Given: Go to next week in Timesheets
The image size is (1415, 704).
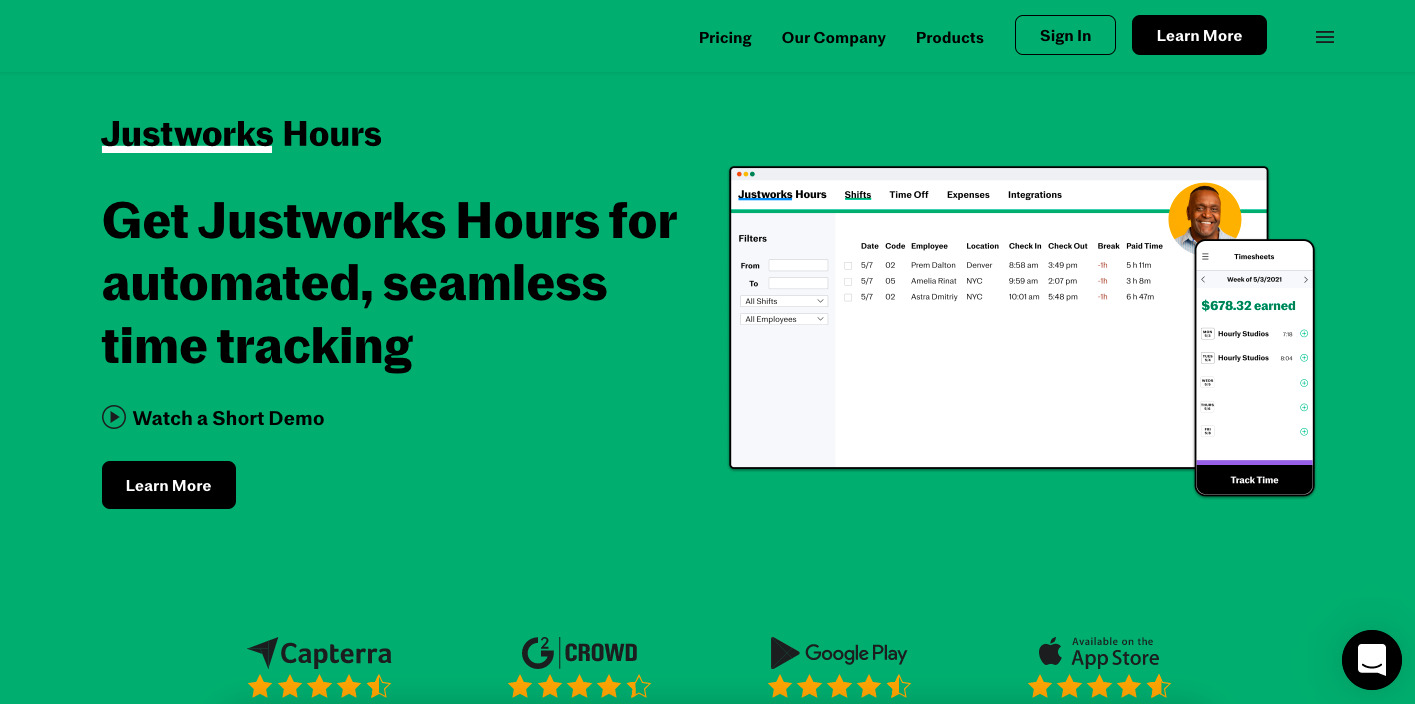Looking at the screenshot, I should [x=1305, y=280].
